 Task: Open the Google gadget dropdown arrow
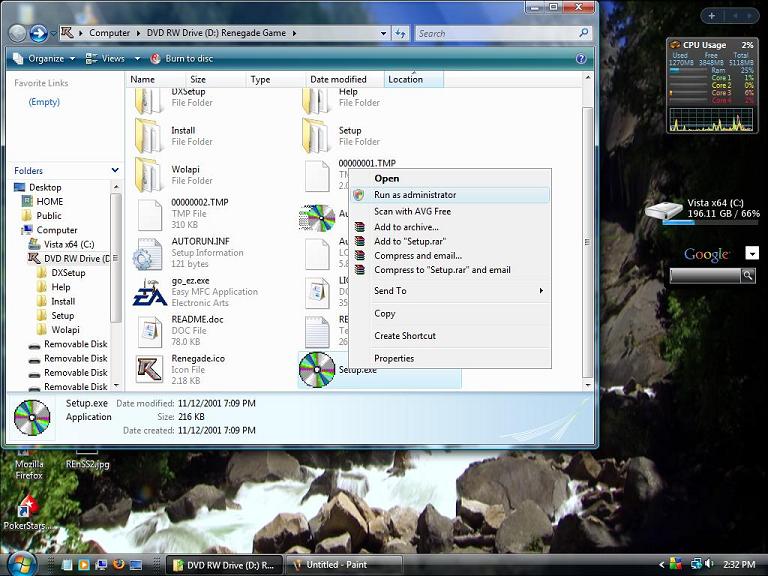coord(752,254)
